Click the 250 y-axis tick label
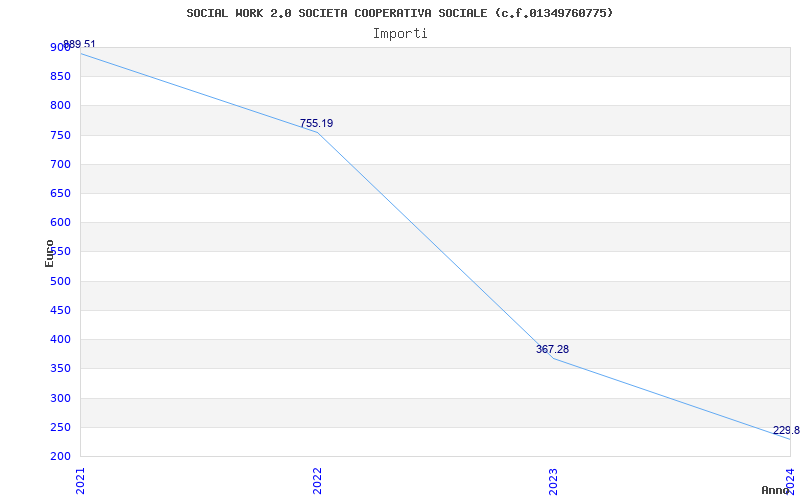800x500 pixels. 60,427
